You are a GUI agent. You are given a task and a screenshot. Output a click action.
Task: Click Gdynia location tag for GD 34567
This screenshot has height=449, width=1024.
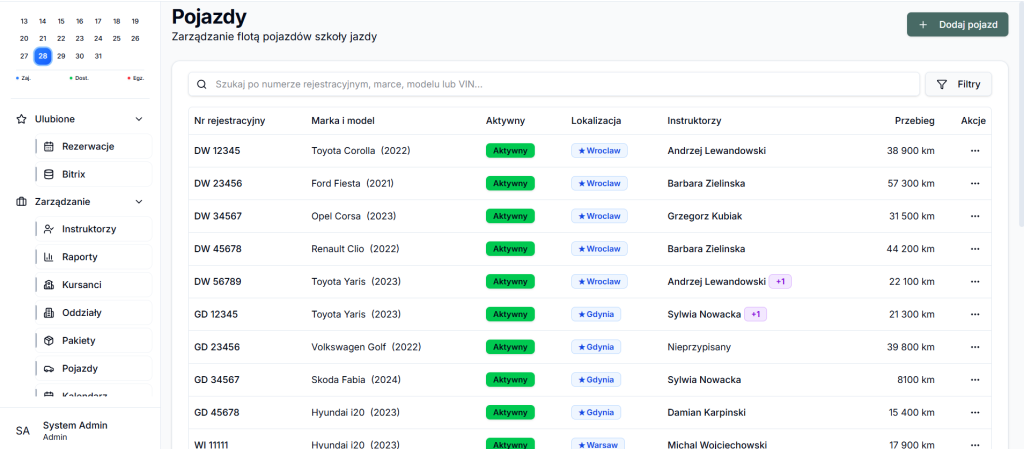point(596,380)
